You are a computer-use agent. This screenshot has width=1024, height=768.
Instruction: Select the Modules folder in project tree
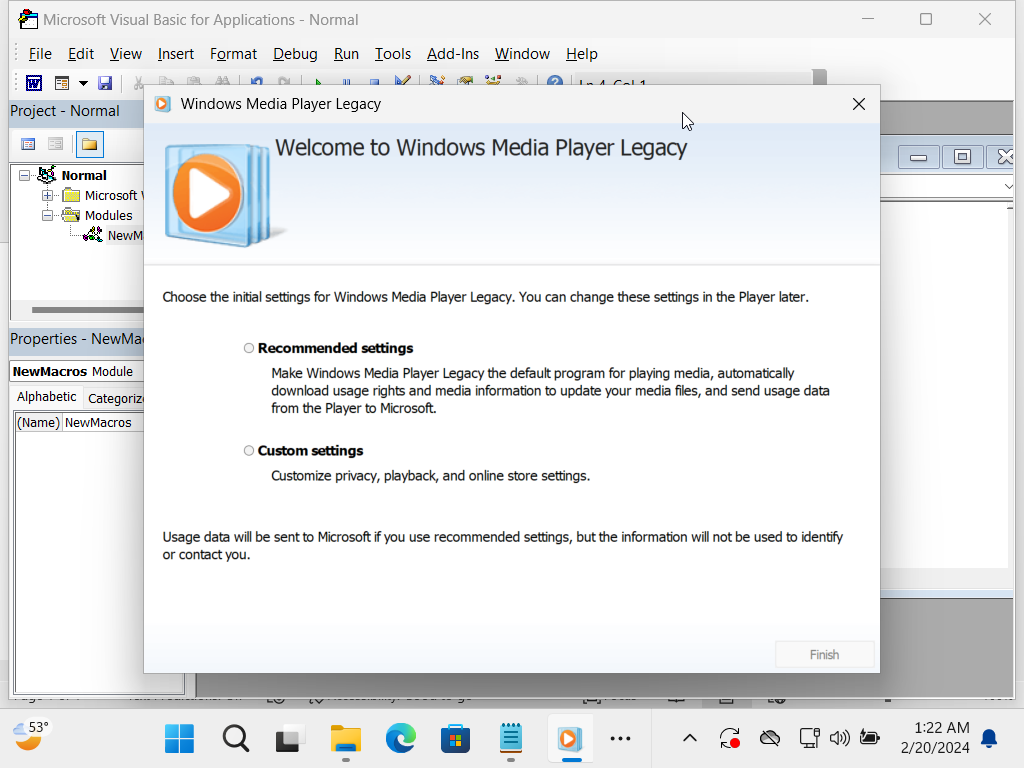coord(108,216)
